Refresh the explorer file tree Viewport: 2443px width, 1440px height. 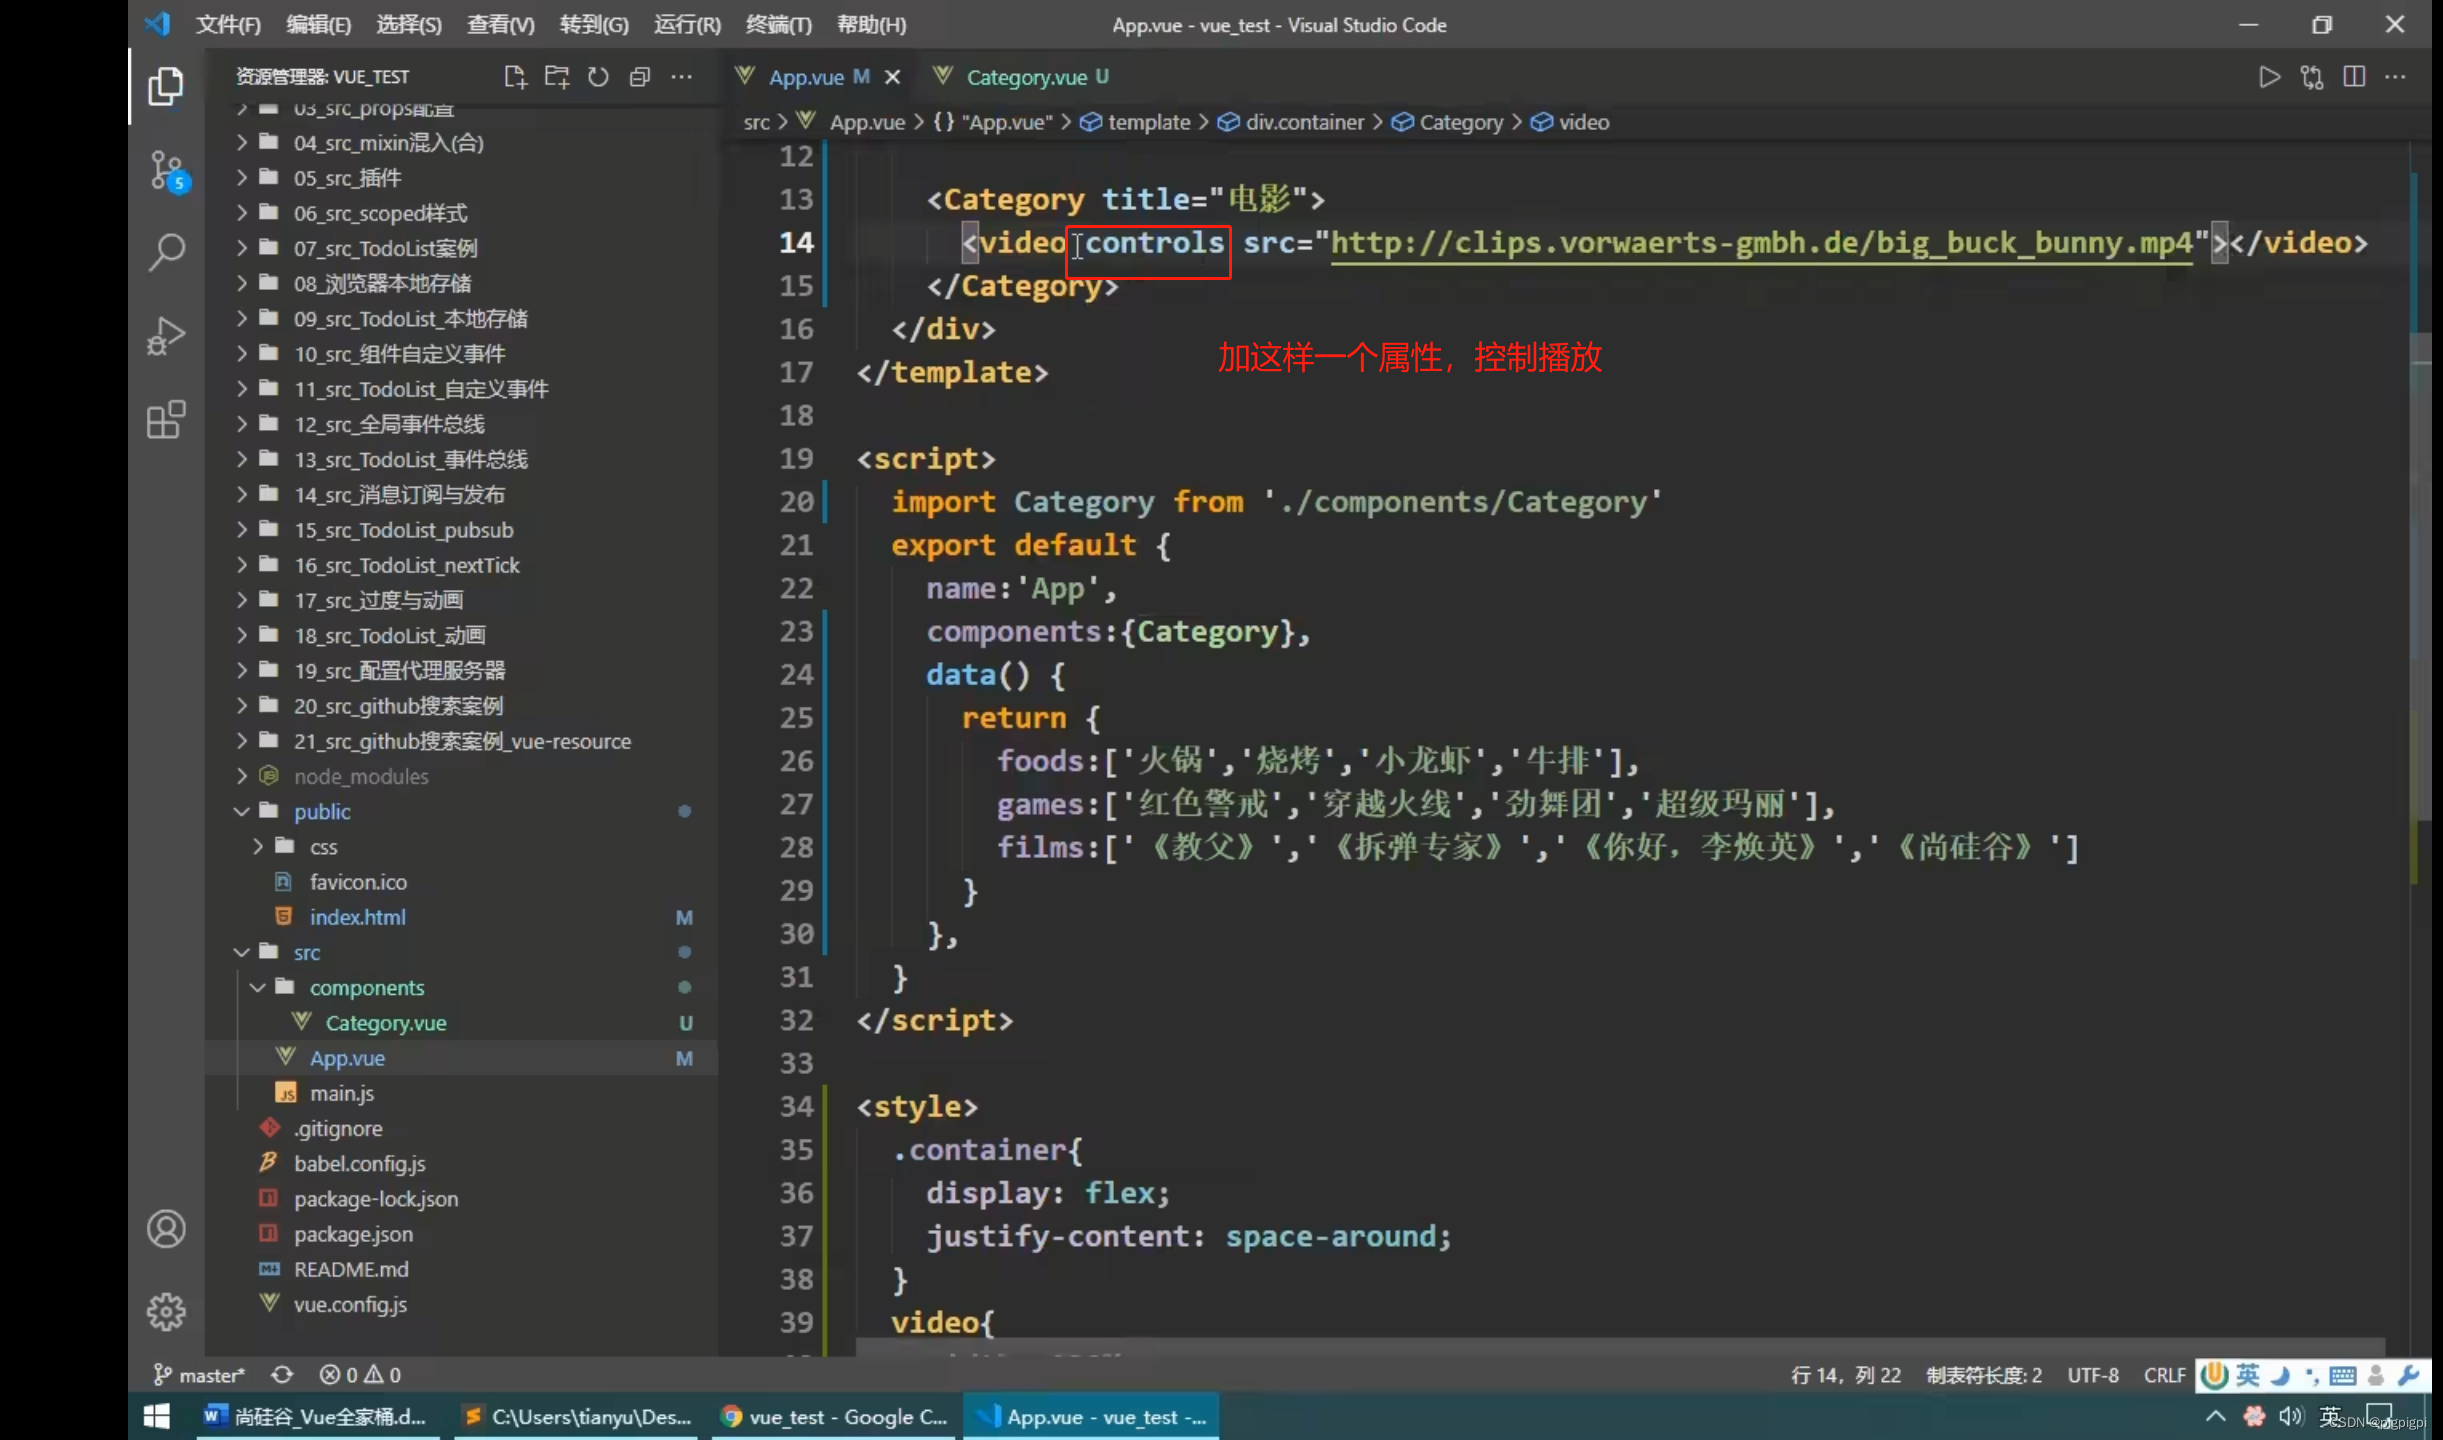click(x=598, y=77)
